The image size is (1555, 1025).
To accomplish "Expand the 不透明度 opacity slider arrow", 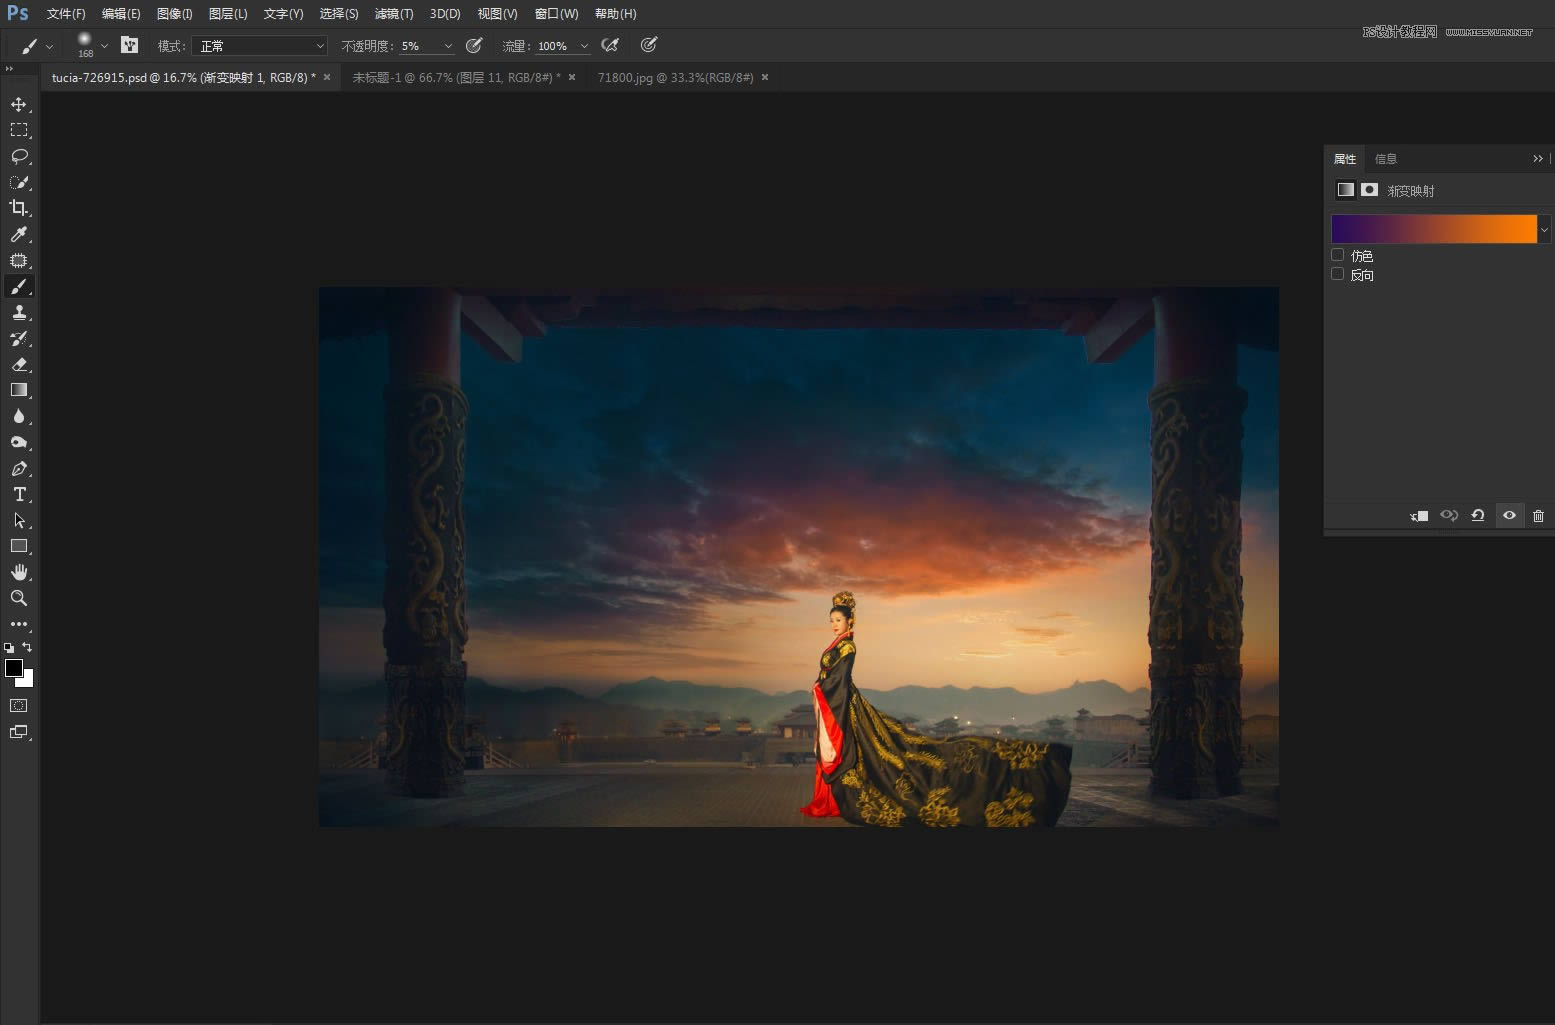I will (x=448, y=46).
